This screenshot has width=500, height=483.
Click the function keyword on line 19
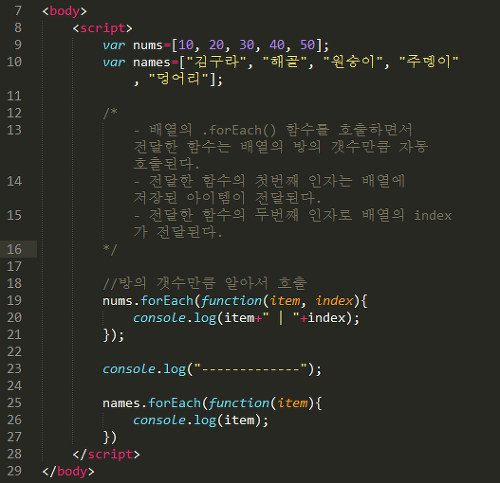231,301
